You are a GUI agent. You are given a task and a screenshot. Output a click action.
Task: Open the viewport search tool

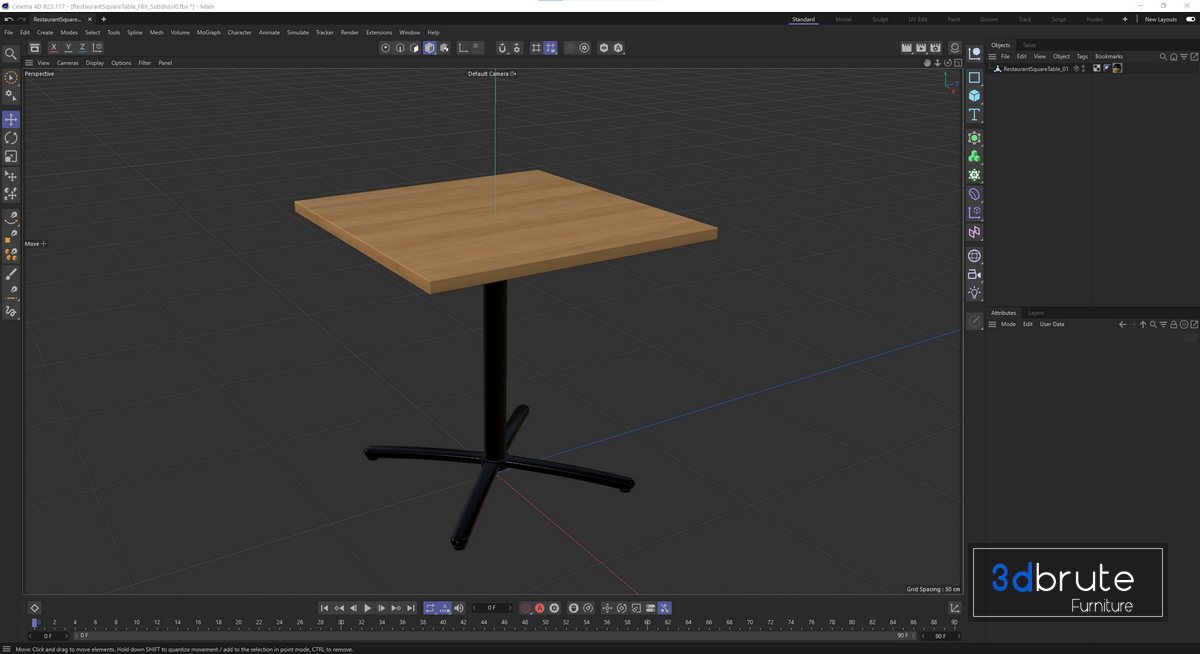(x=11, y=54)
